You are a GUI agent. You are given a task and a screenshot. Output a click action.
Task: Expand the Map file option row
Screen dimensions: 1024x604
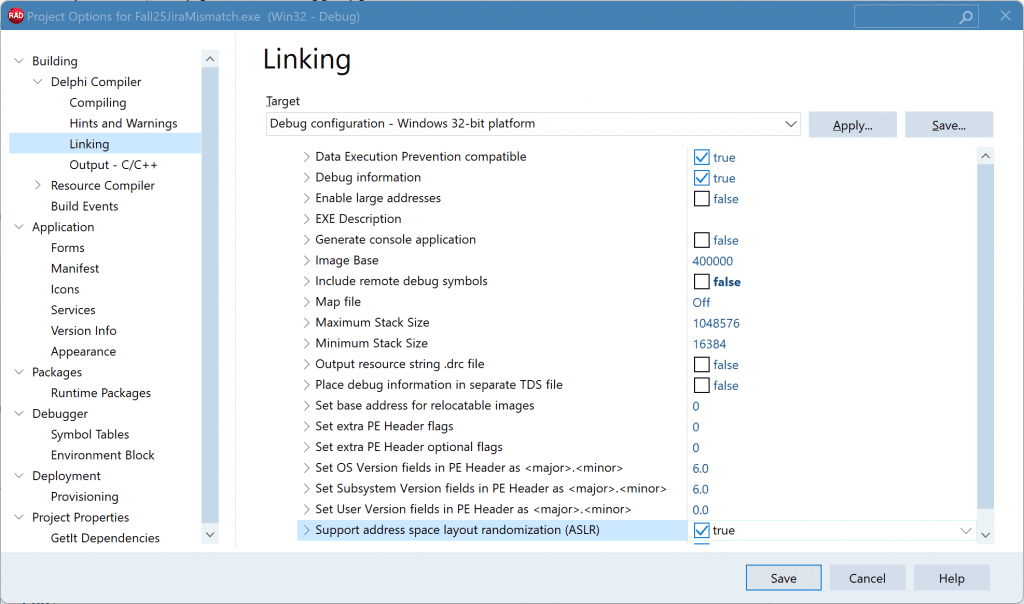tap(306, 302)
